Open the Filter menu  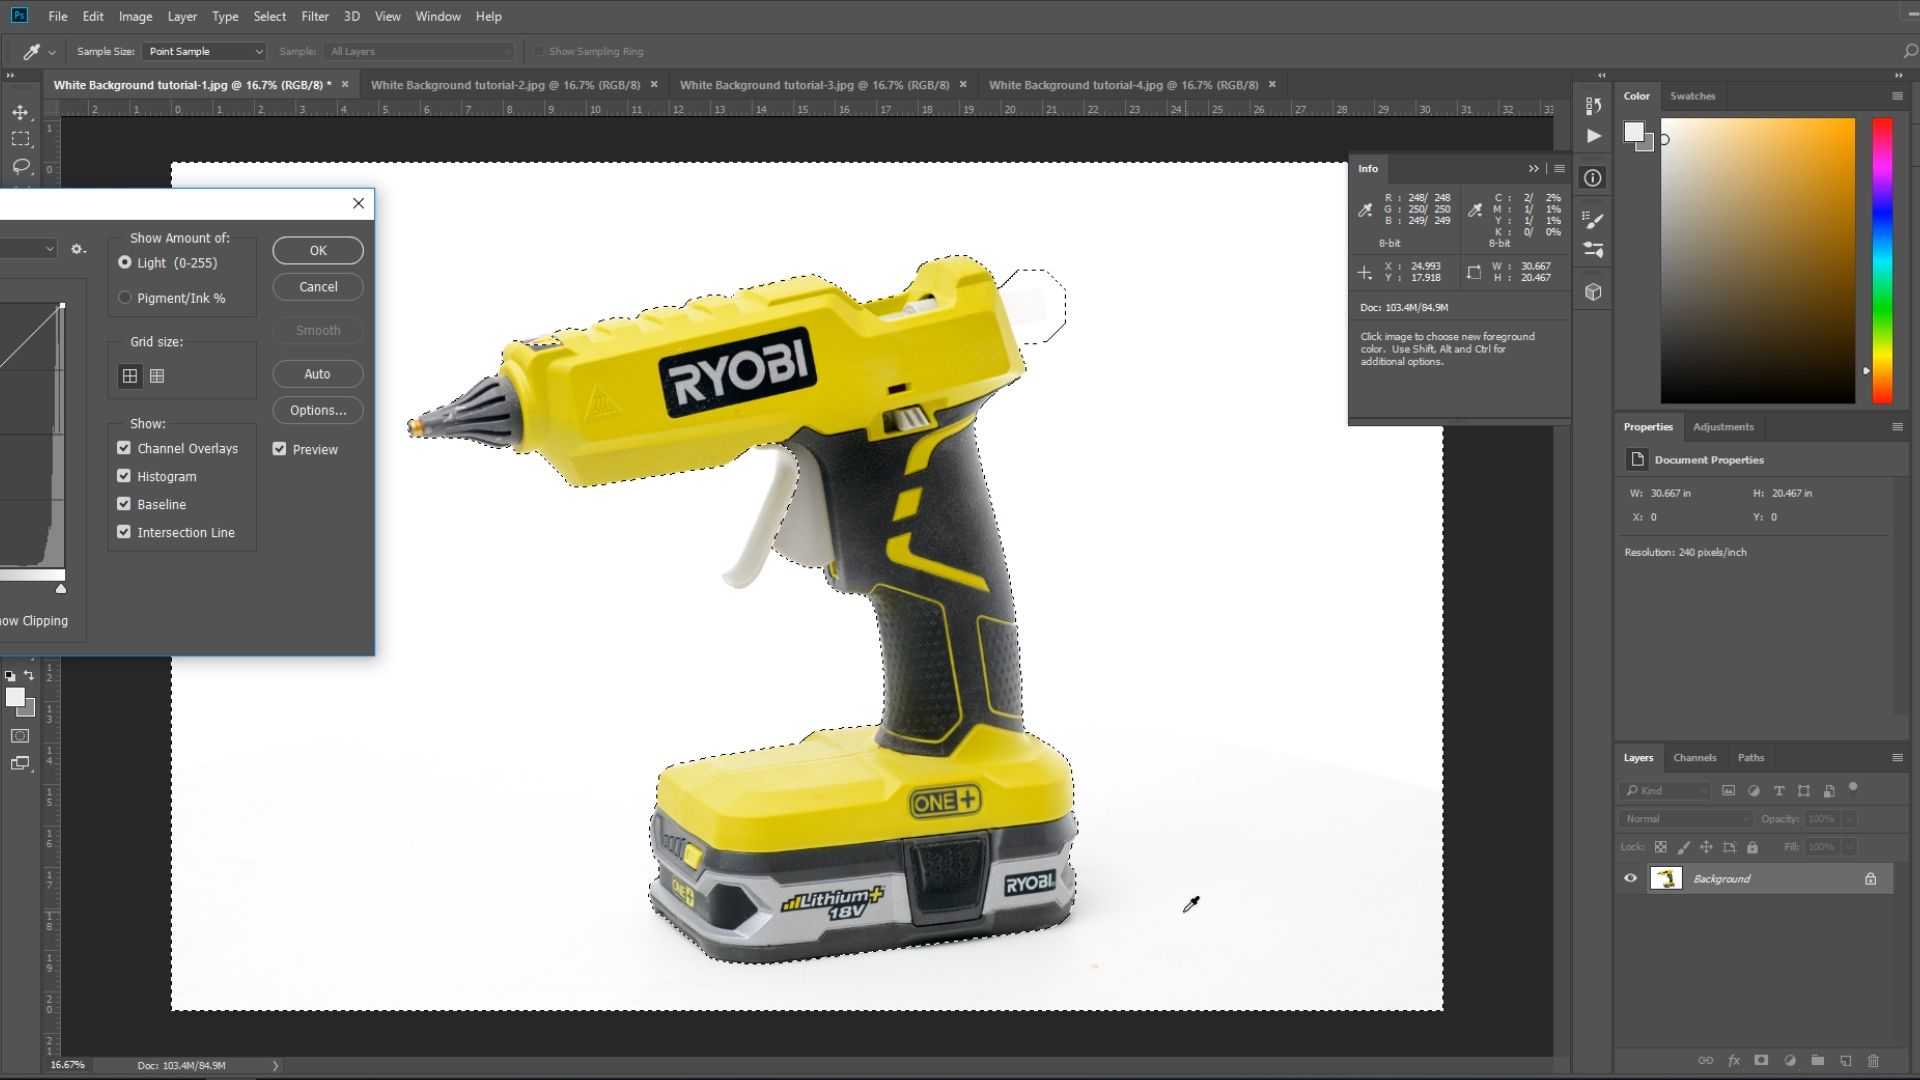pyautogui.click(x=314, y=16)
